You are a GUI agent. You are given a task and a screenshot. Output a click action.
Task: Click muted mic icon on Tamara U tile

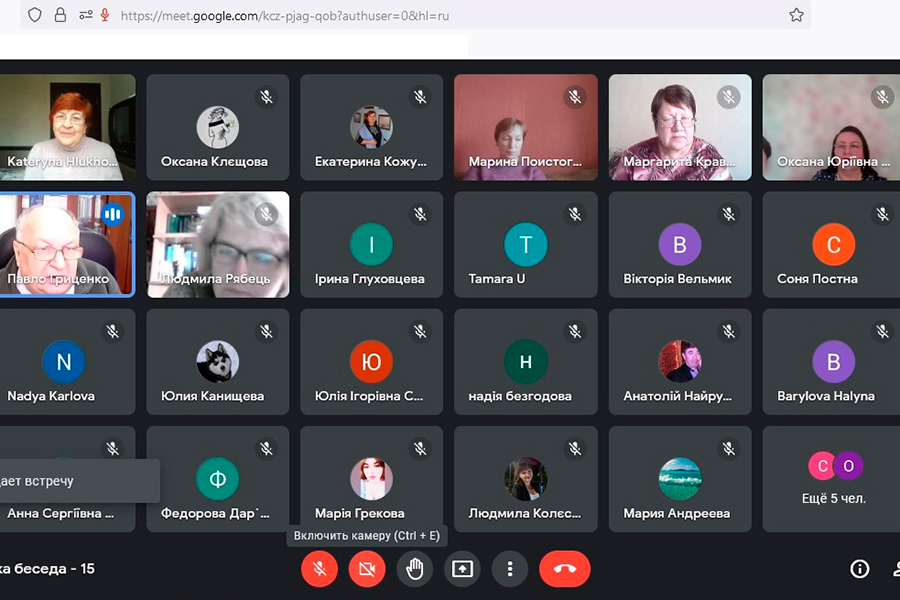(x=575, y=214)
